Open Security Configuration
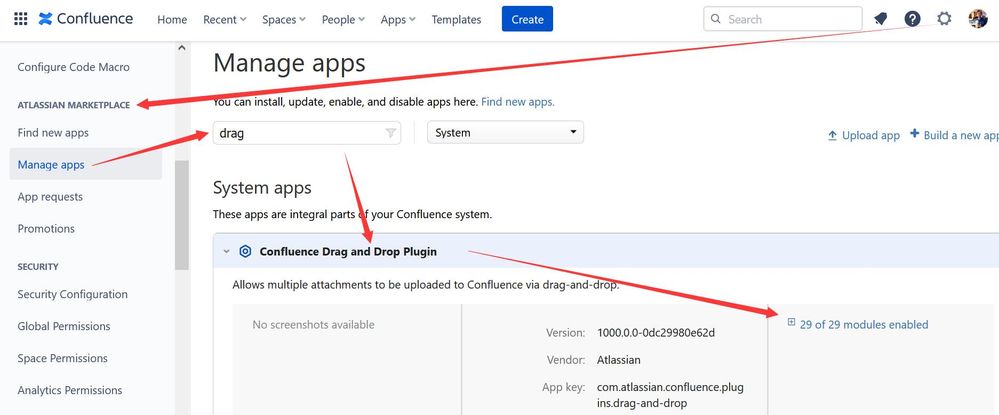This screenshot has width=999, height=415. coord(73,294)
